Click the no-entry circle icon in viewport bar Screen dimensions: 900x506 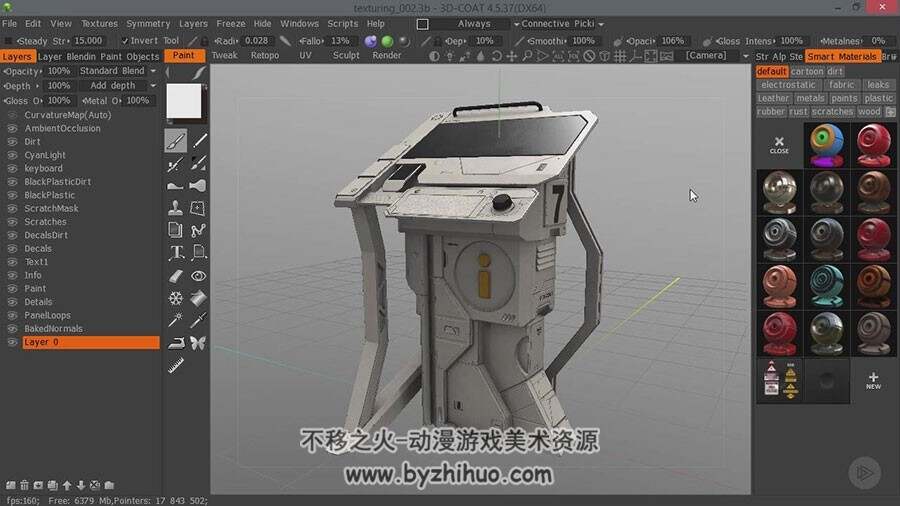(589, 56)
